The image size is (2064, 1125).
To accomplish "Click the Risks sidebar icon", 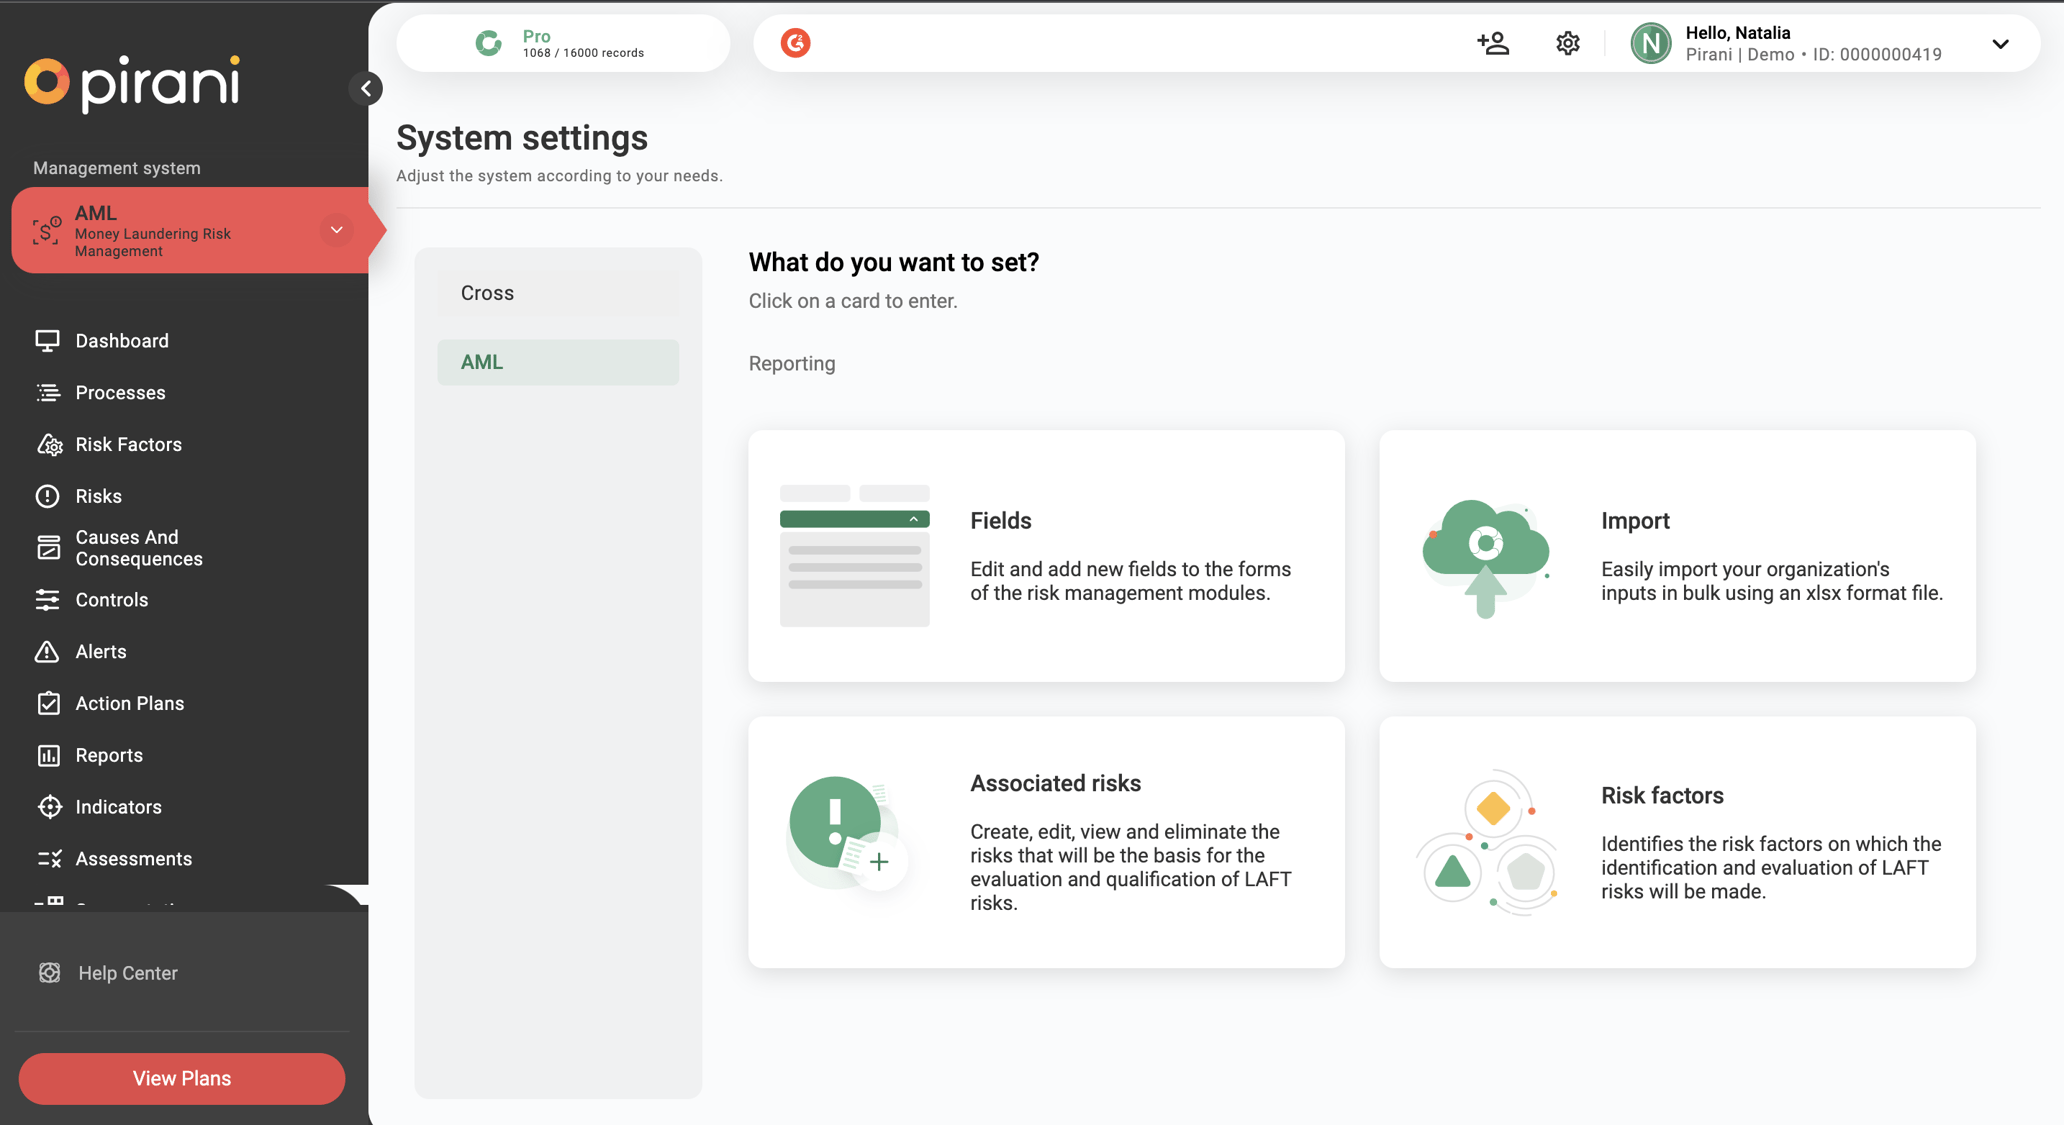I will coord(97,495).
